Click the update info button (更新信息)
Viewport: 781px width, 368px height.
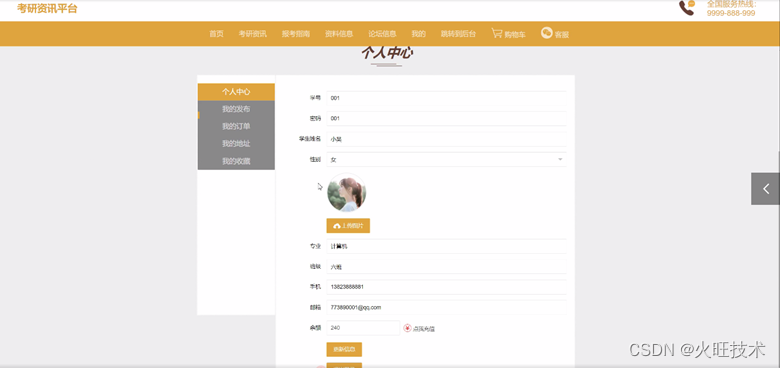click(x=344, y=350)
